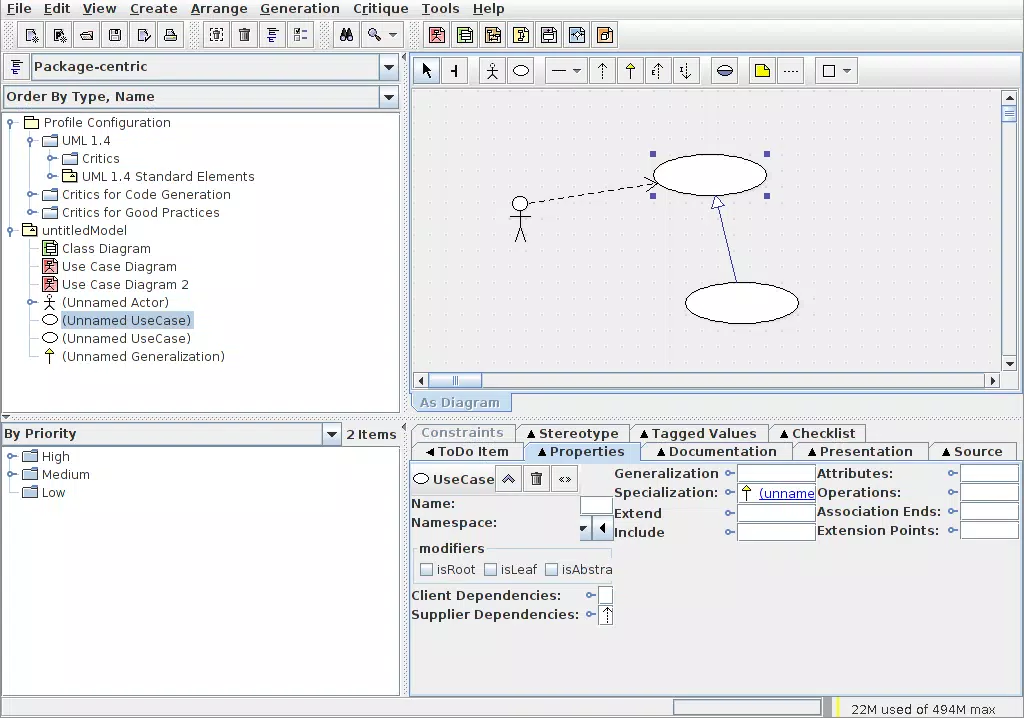Expand the Critics for Code Generation node
The width and height of the screenshot is (1024, 718).
pyautogui.click(x=31, y=195)
